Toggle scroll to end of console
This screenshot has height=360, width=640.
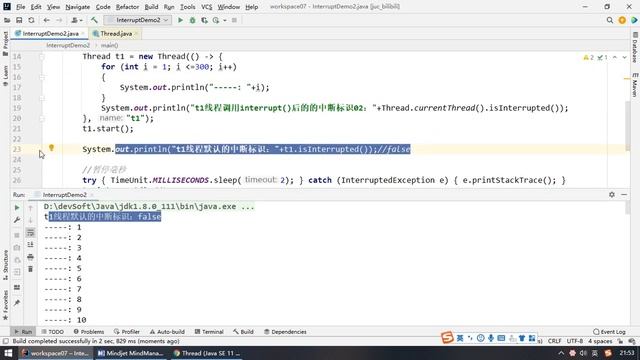tap(31, 244)
